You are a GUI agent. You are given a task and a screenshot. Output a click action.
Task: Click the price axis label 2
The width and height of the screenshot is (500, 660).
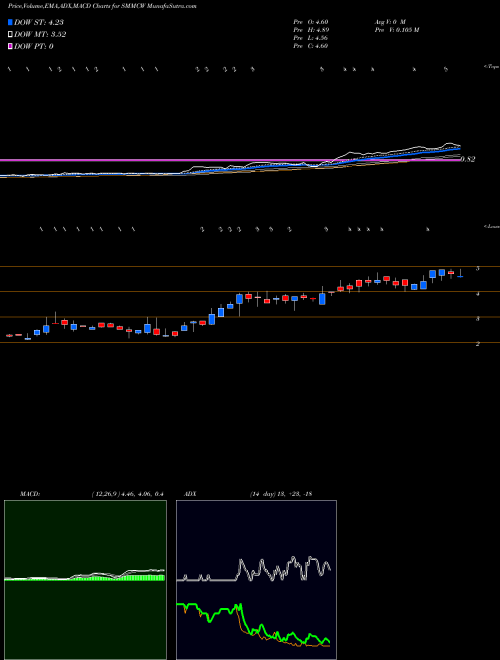(x=478, y=344)
